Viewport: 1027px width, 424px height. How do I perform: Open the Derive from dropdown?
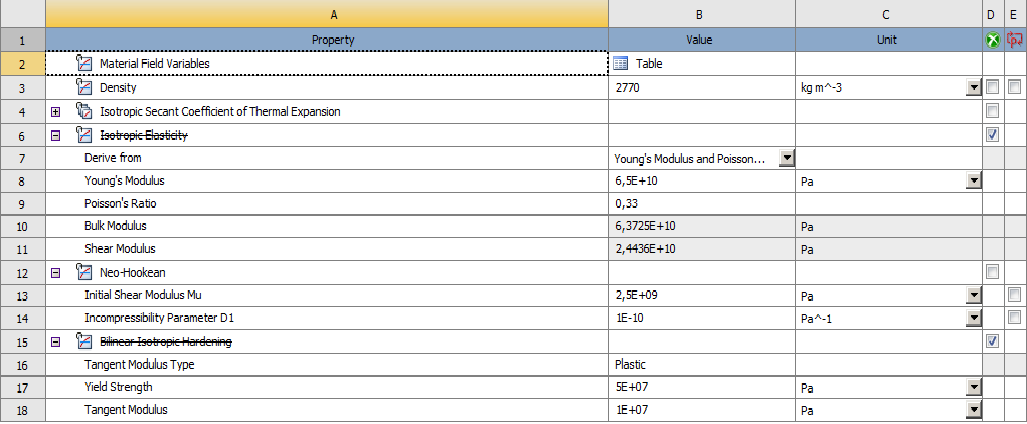click(x=787, y=158)
